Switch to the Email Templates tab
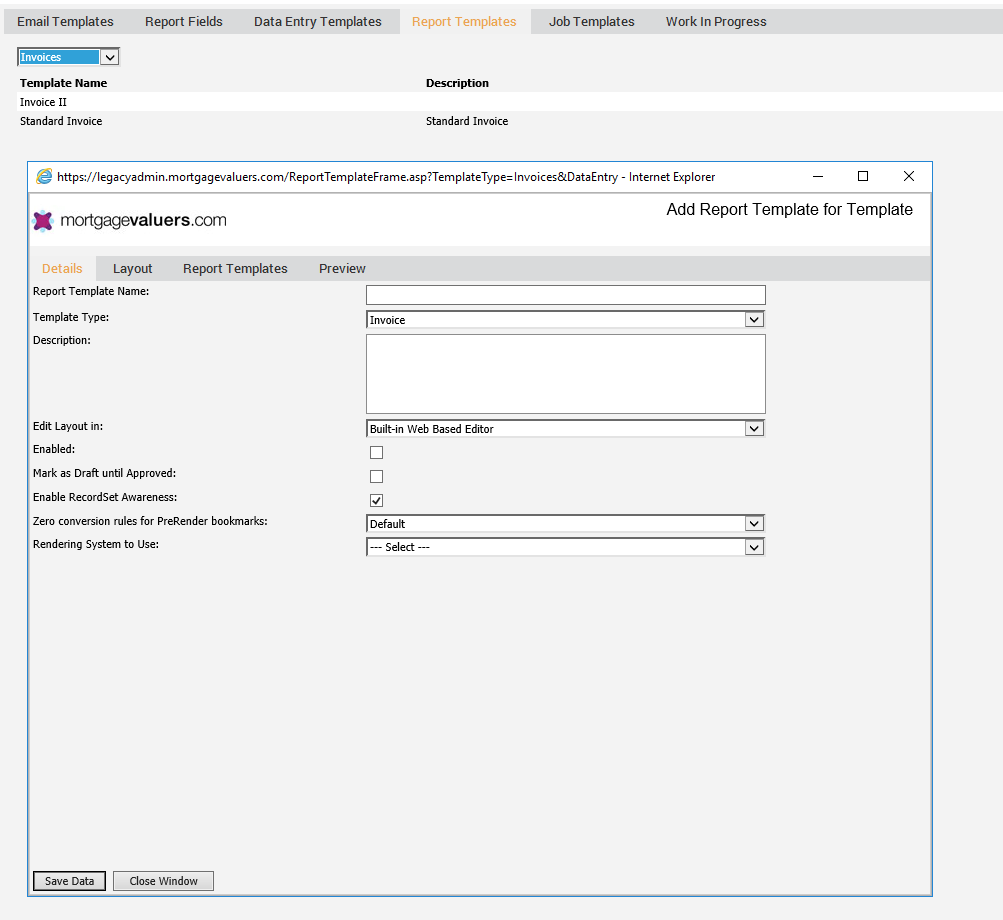 (x=65, y=22)
